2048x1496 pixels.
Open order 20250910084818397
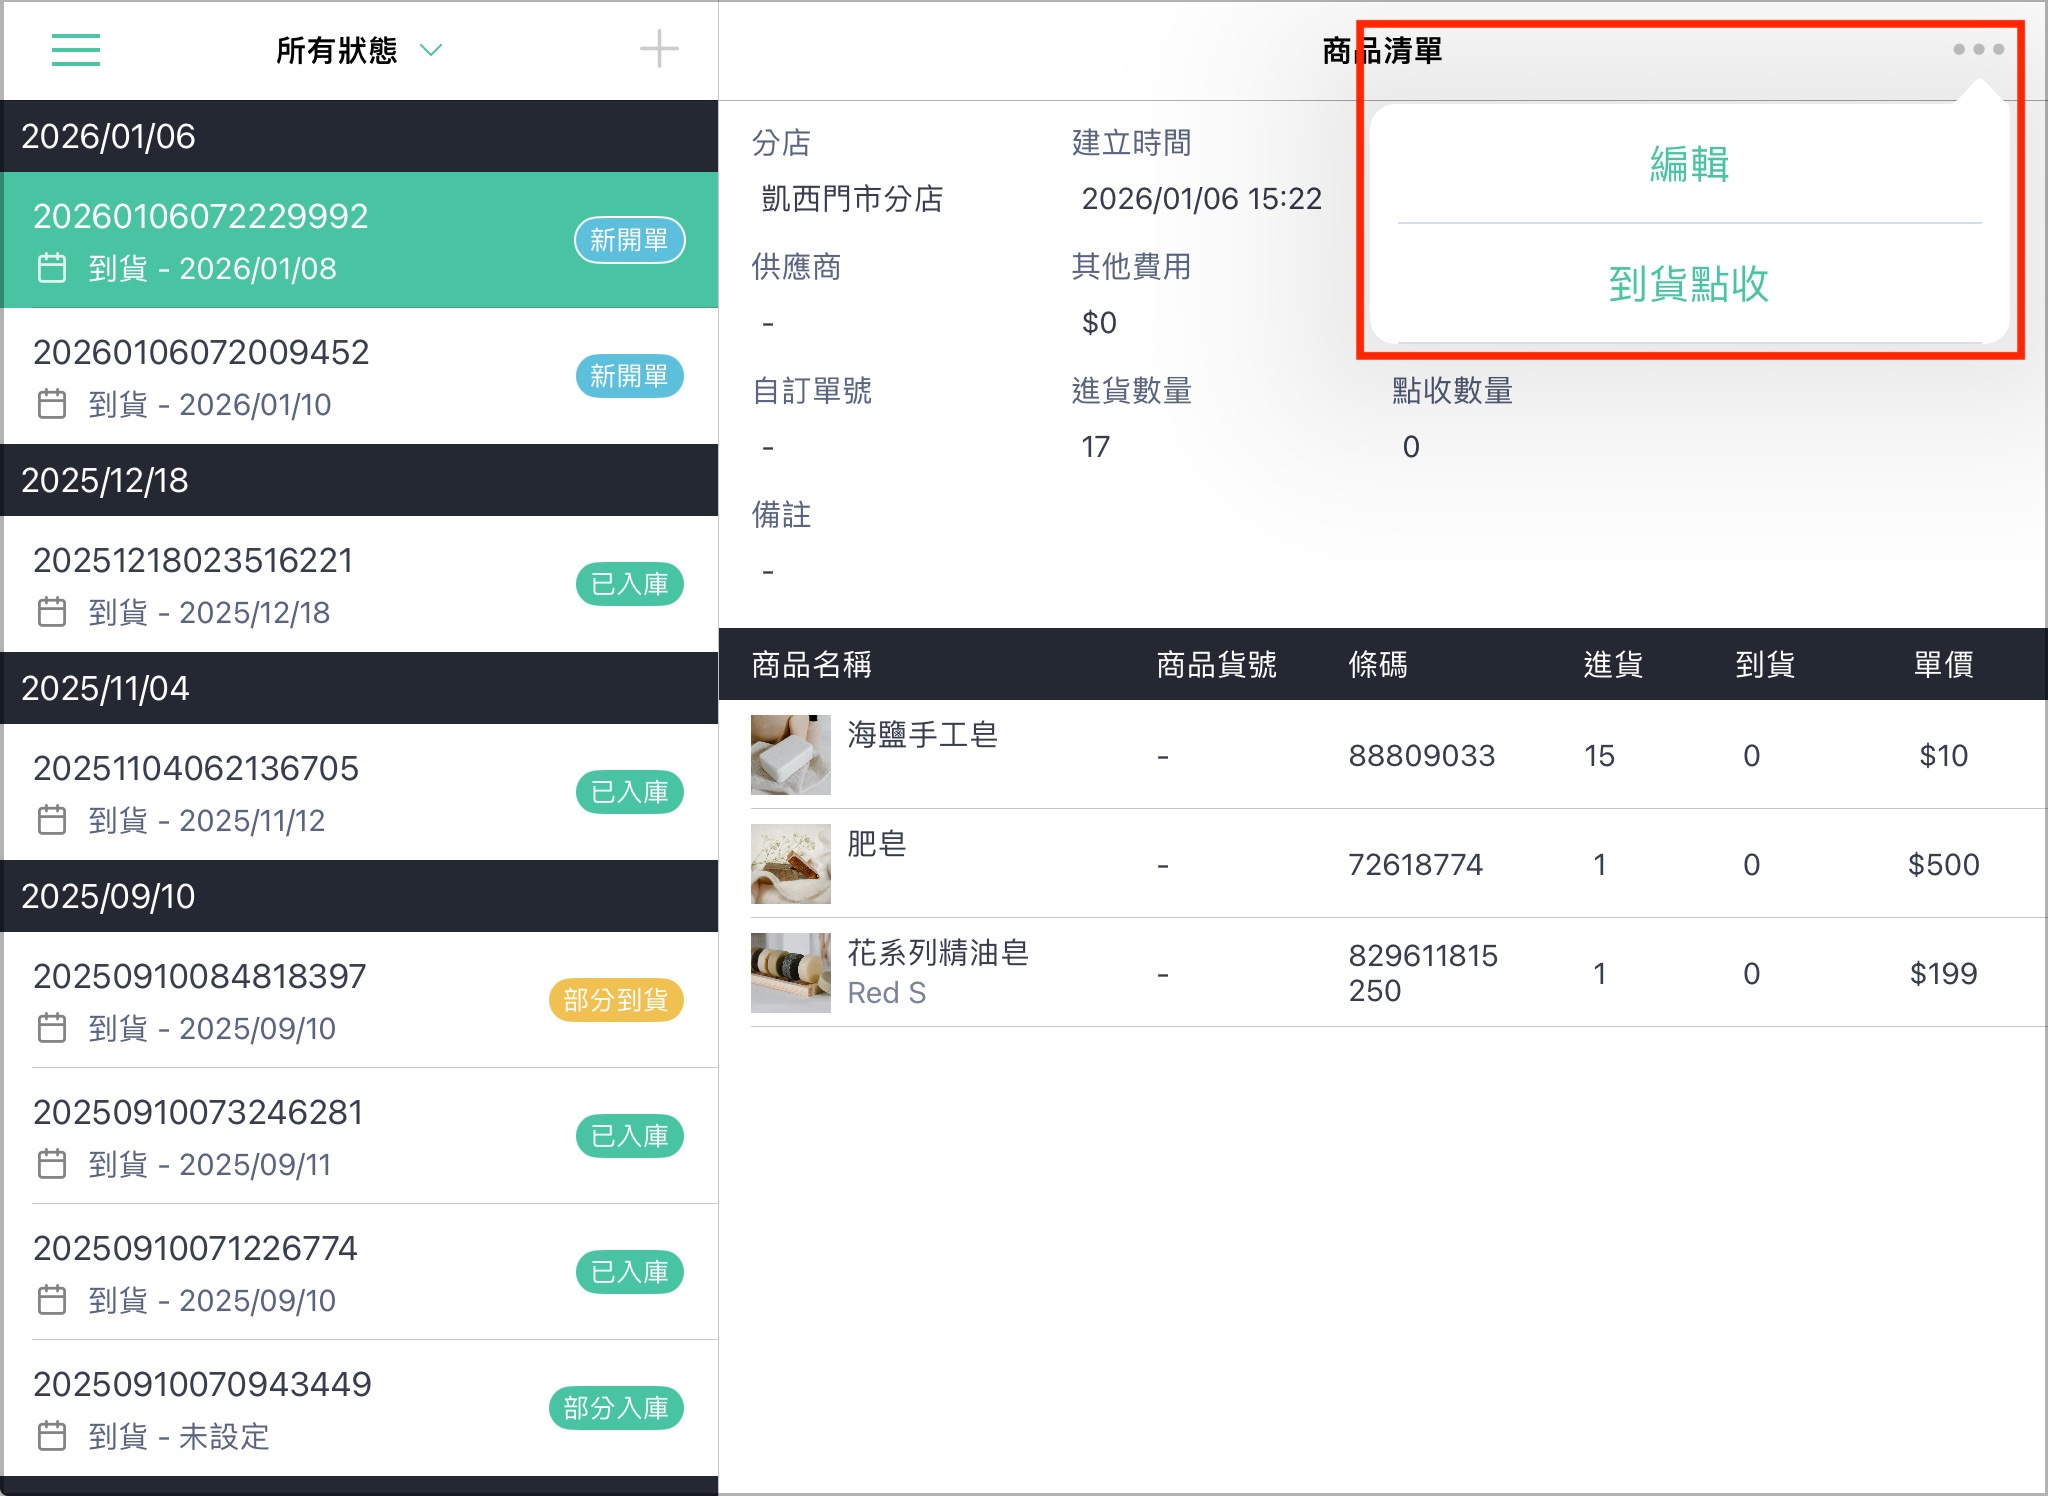pos(360,1000)
